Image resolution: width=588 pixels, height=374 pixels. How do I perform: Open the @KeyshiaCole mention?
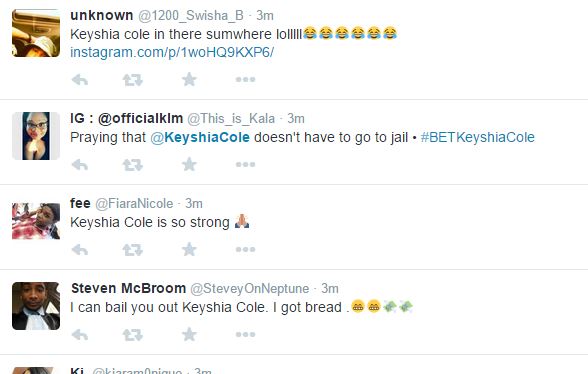point(200,137)
